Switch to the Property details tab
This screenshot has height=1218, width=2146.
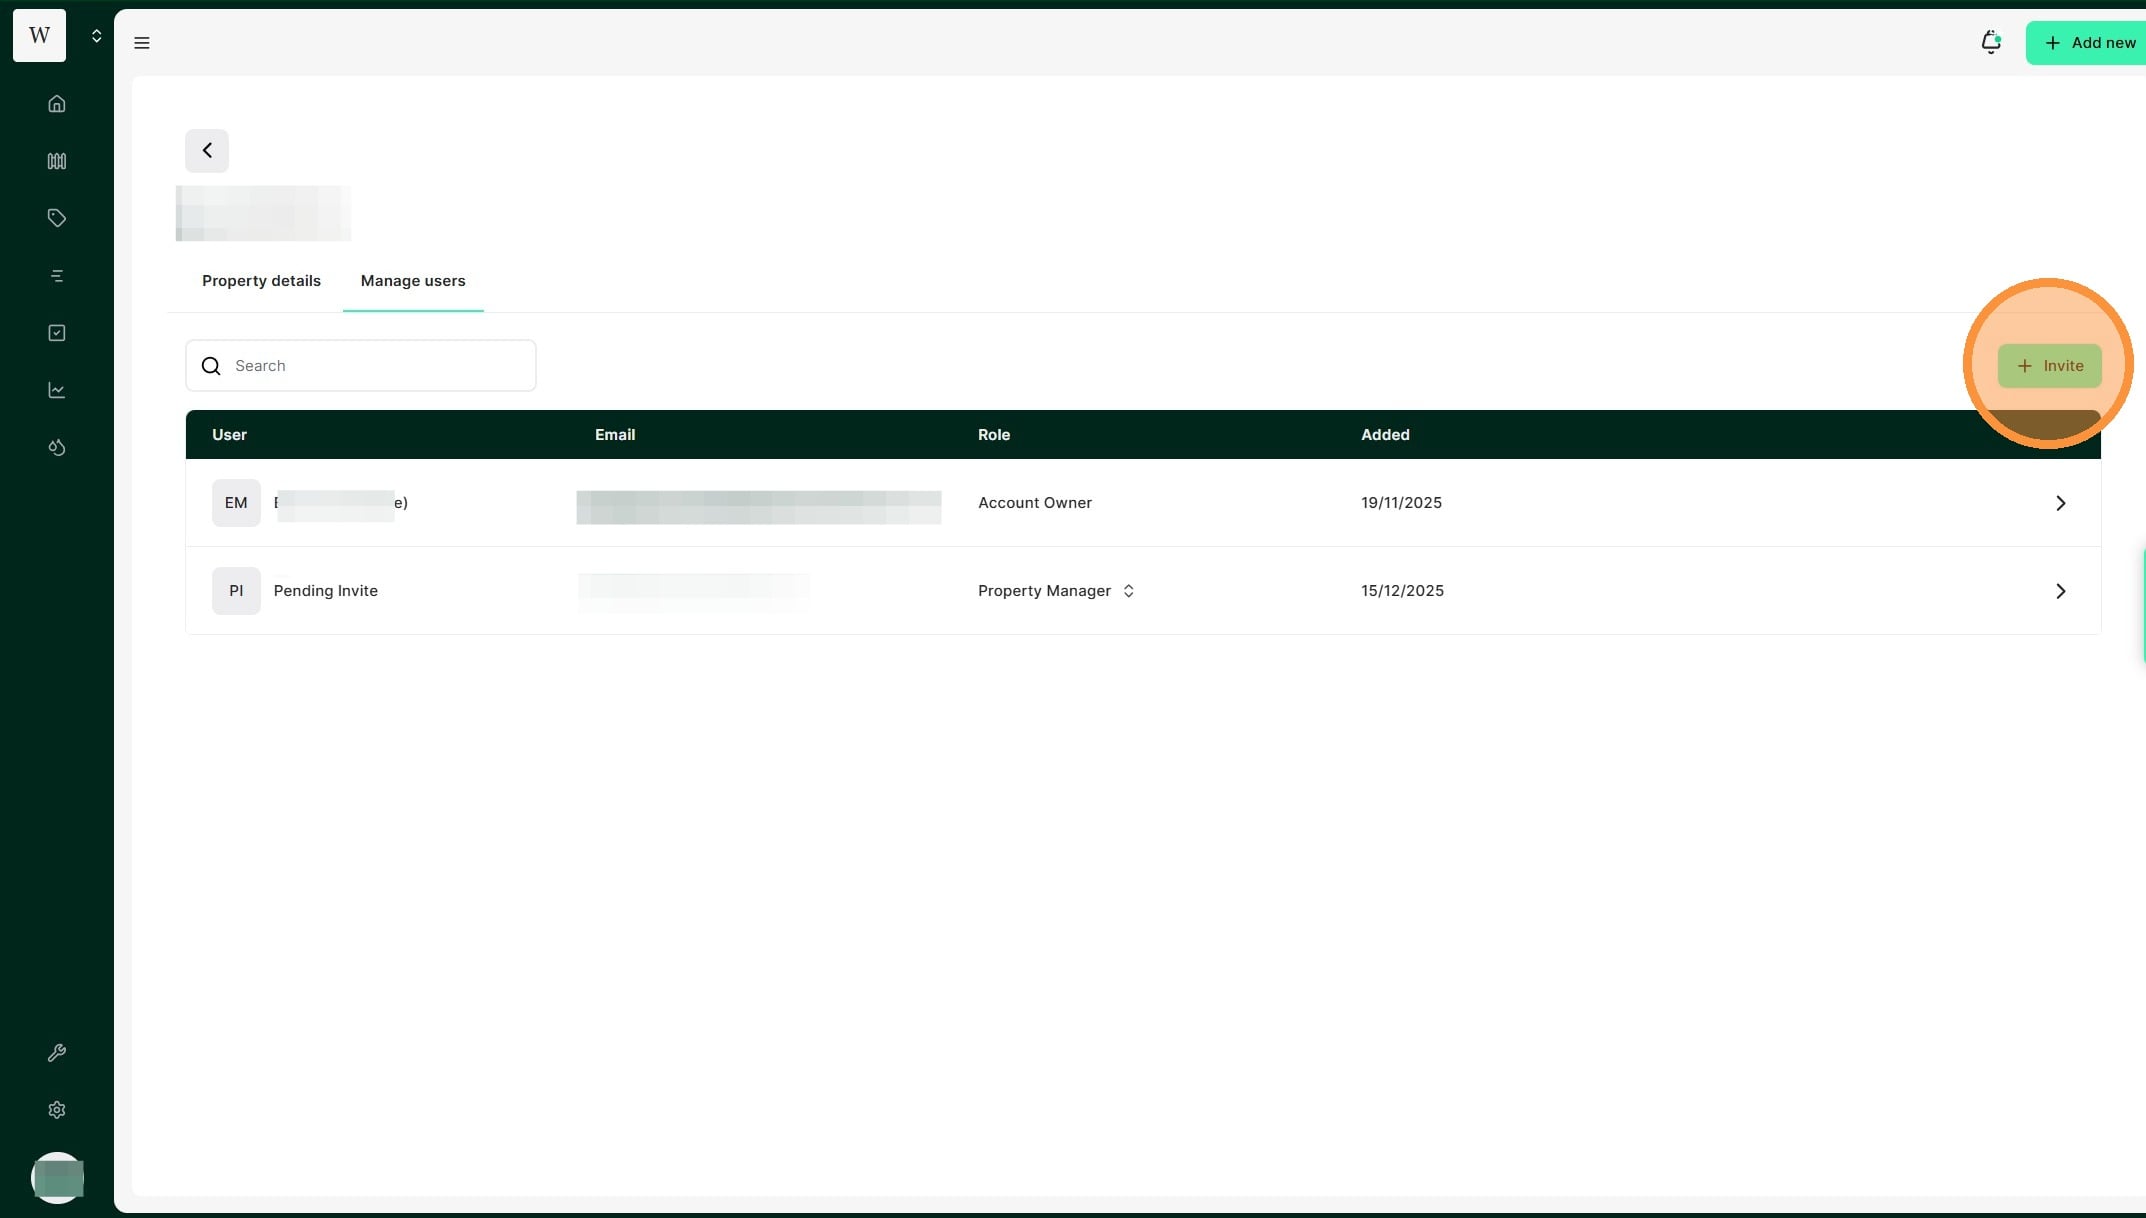[261, 281]
